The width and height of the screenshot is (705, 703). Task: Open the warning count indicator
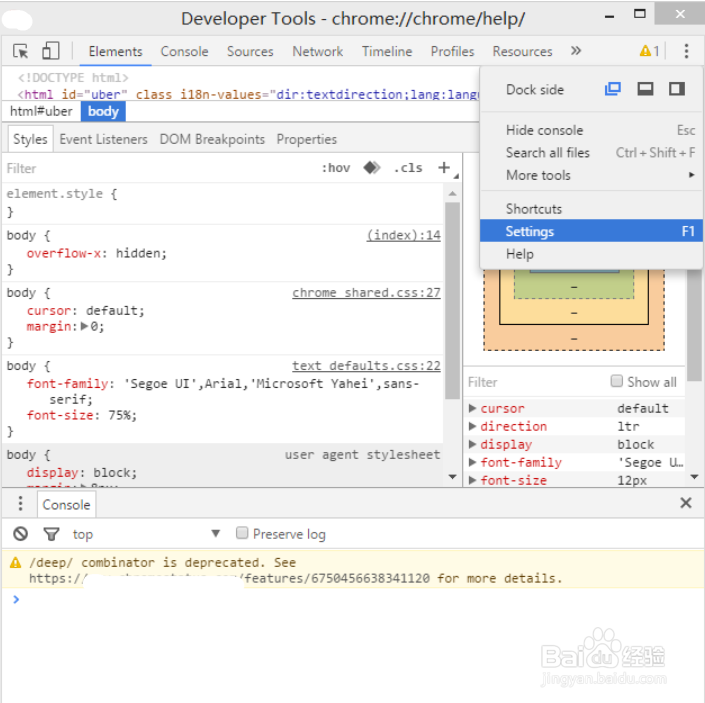click(x=649, y=51)
